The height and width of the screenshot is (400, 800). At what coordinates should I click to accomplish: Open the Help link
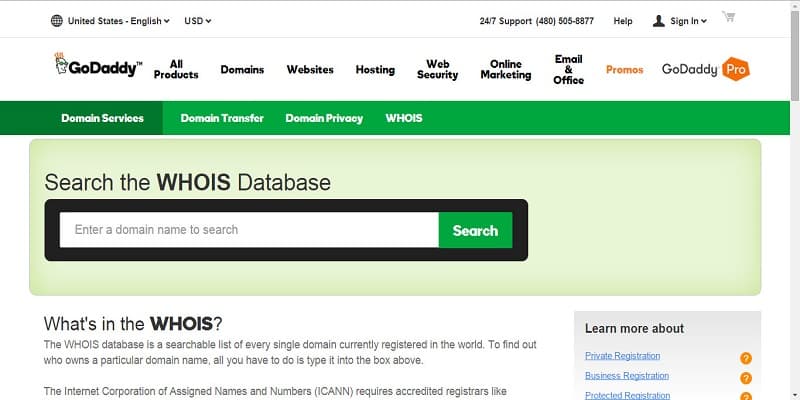click(623, 21)
